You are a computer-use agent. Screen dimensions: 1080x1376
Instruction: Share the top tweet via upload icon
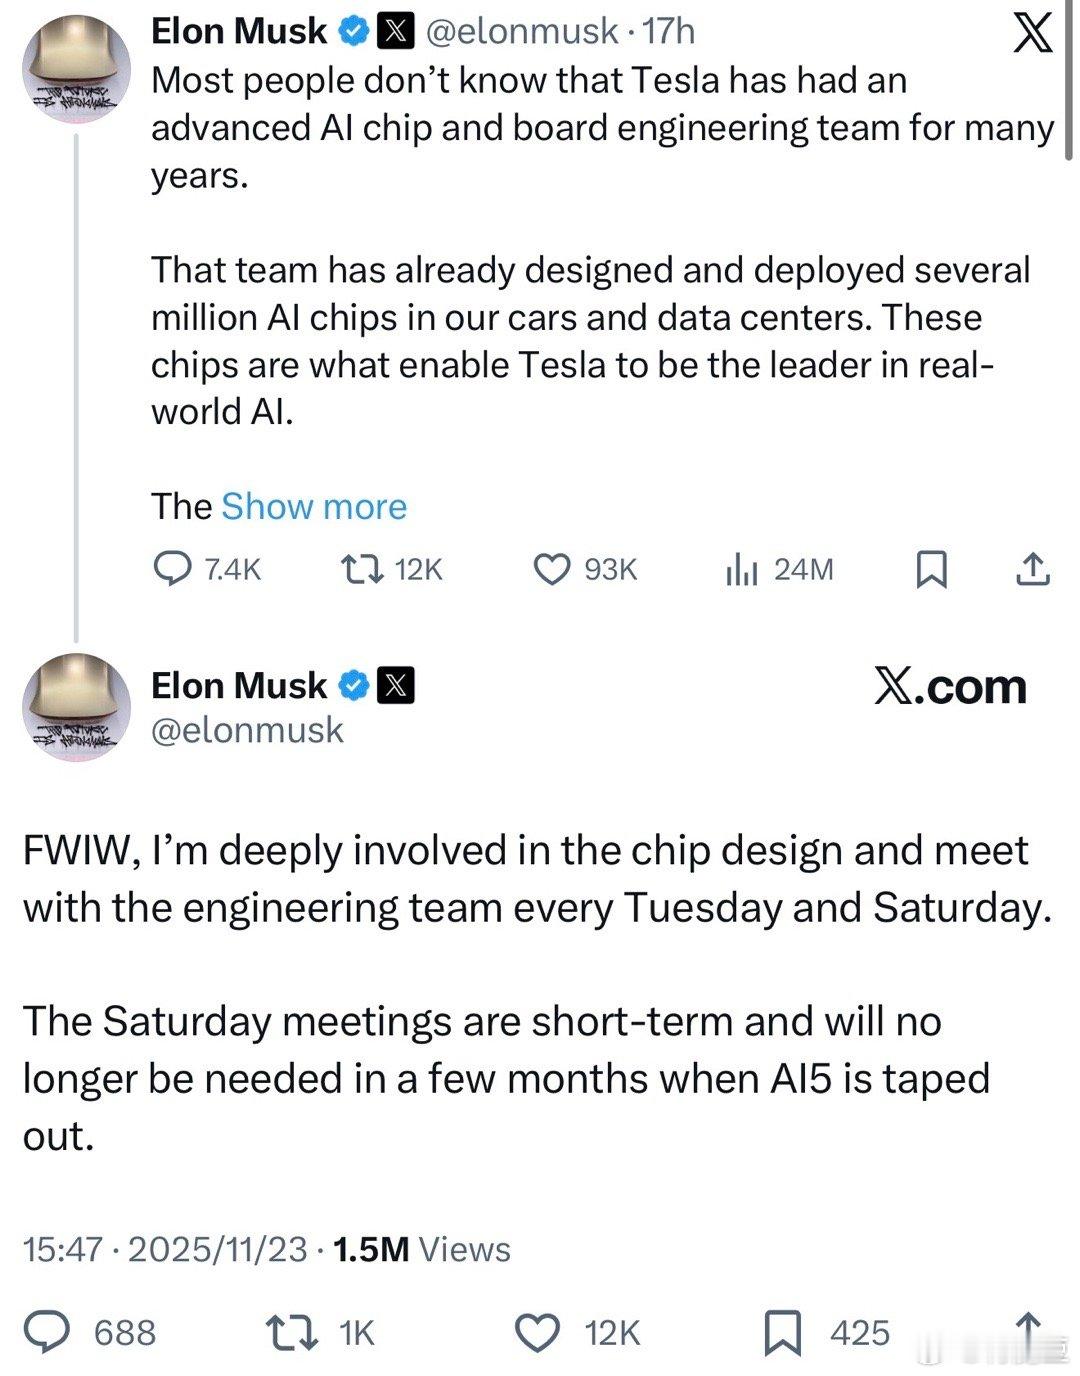(1033, 569)
